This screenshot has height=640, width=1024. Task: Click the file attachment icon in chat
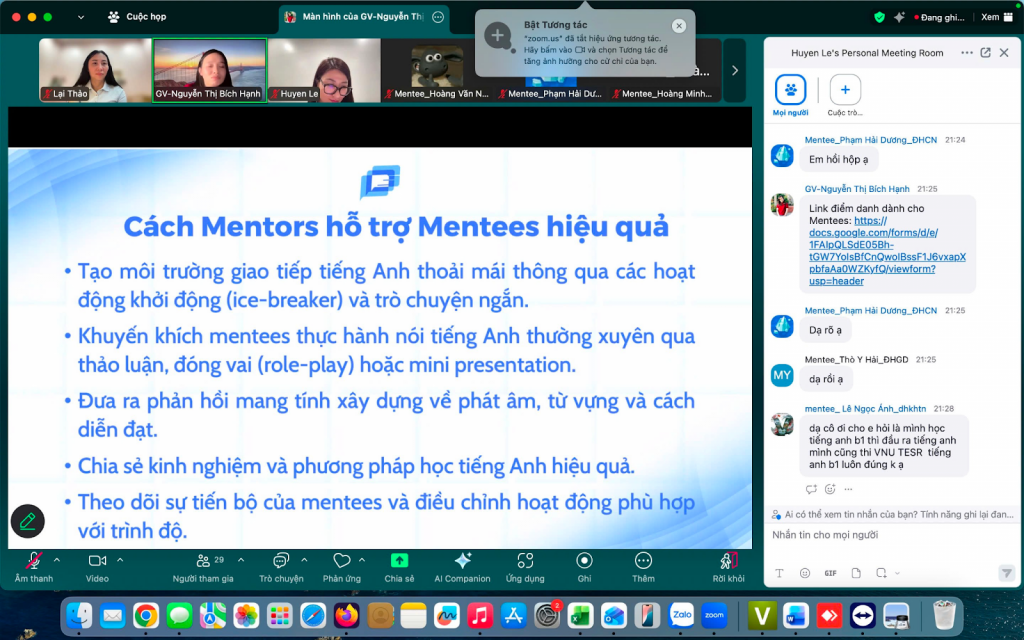click(x=855, y=573)
